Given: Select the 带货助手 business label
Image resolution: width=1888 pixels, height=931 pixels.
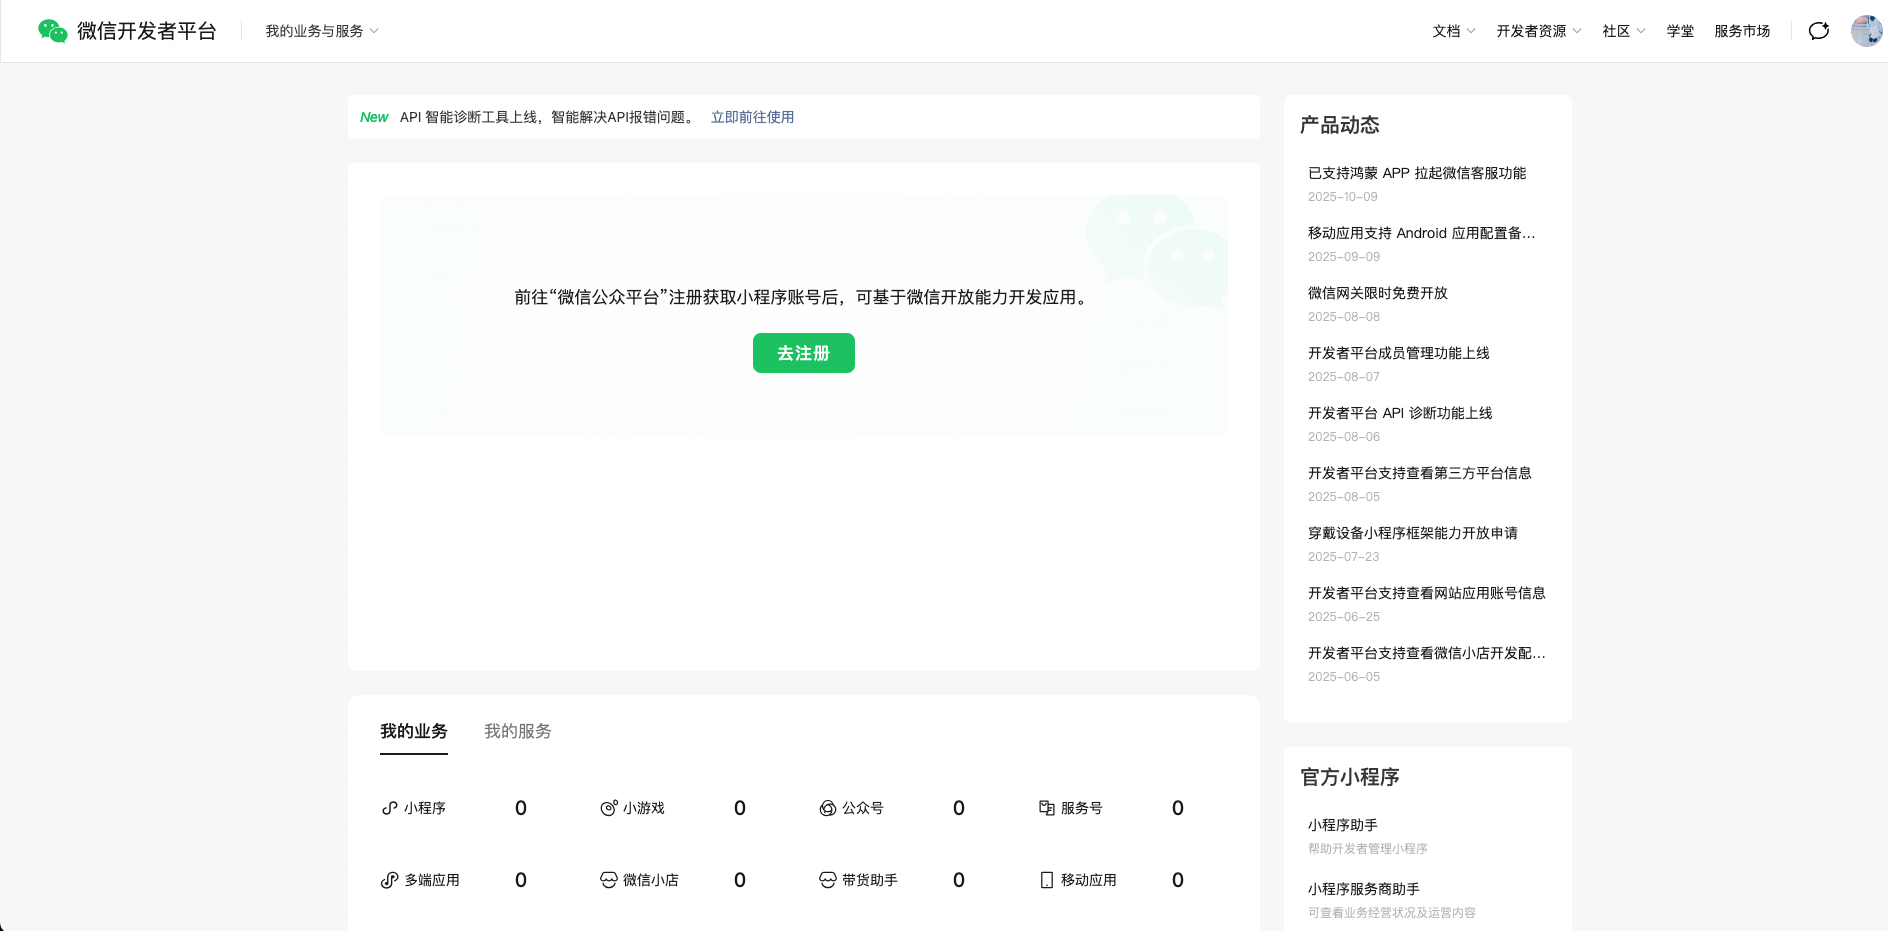Looking at the screenshot, I should (870, 880).
